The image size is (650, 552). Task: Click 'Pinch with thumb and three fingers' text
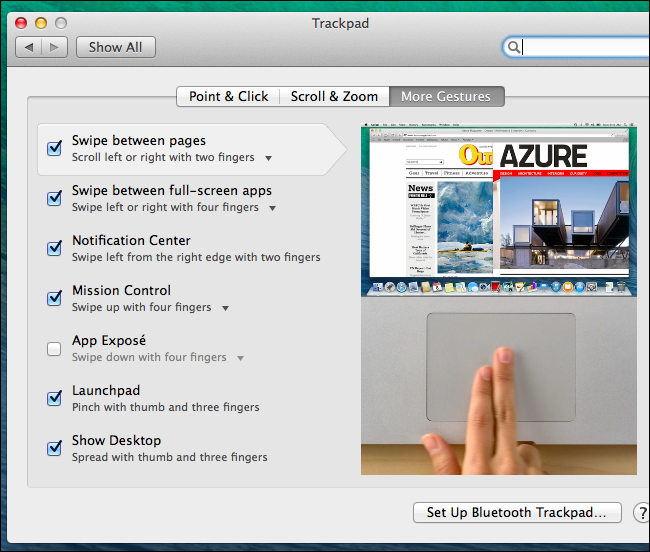coord(166,407)
